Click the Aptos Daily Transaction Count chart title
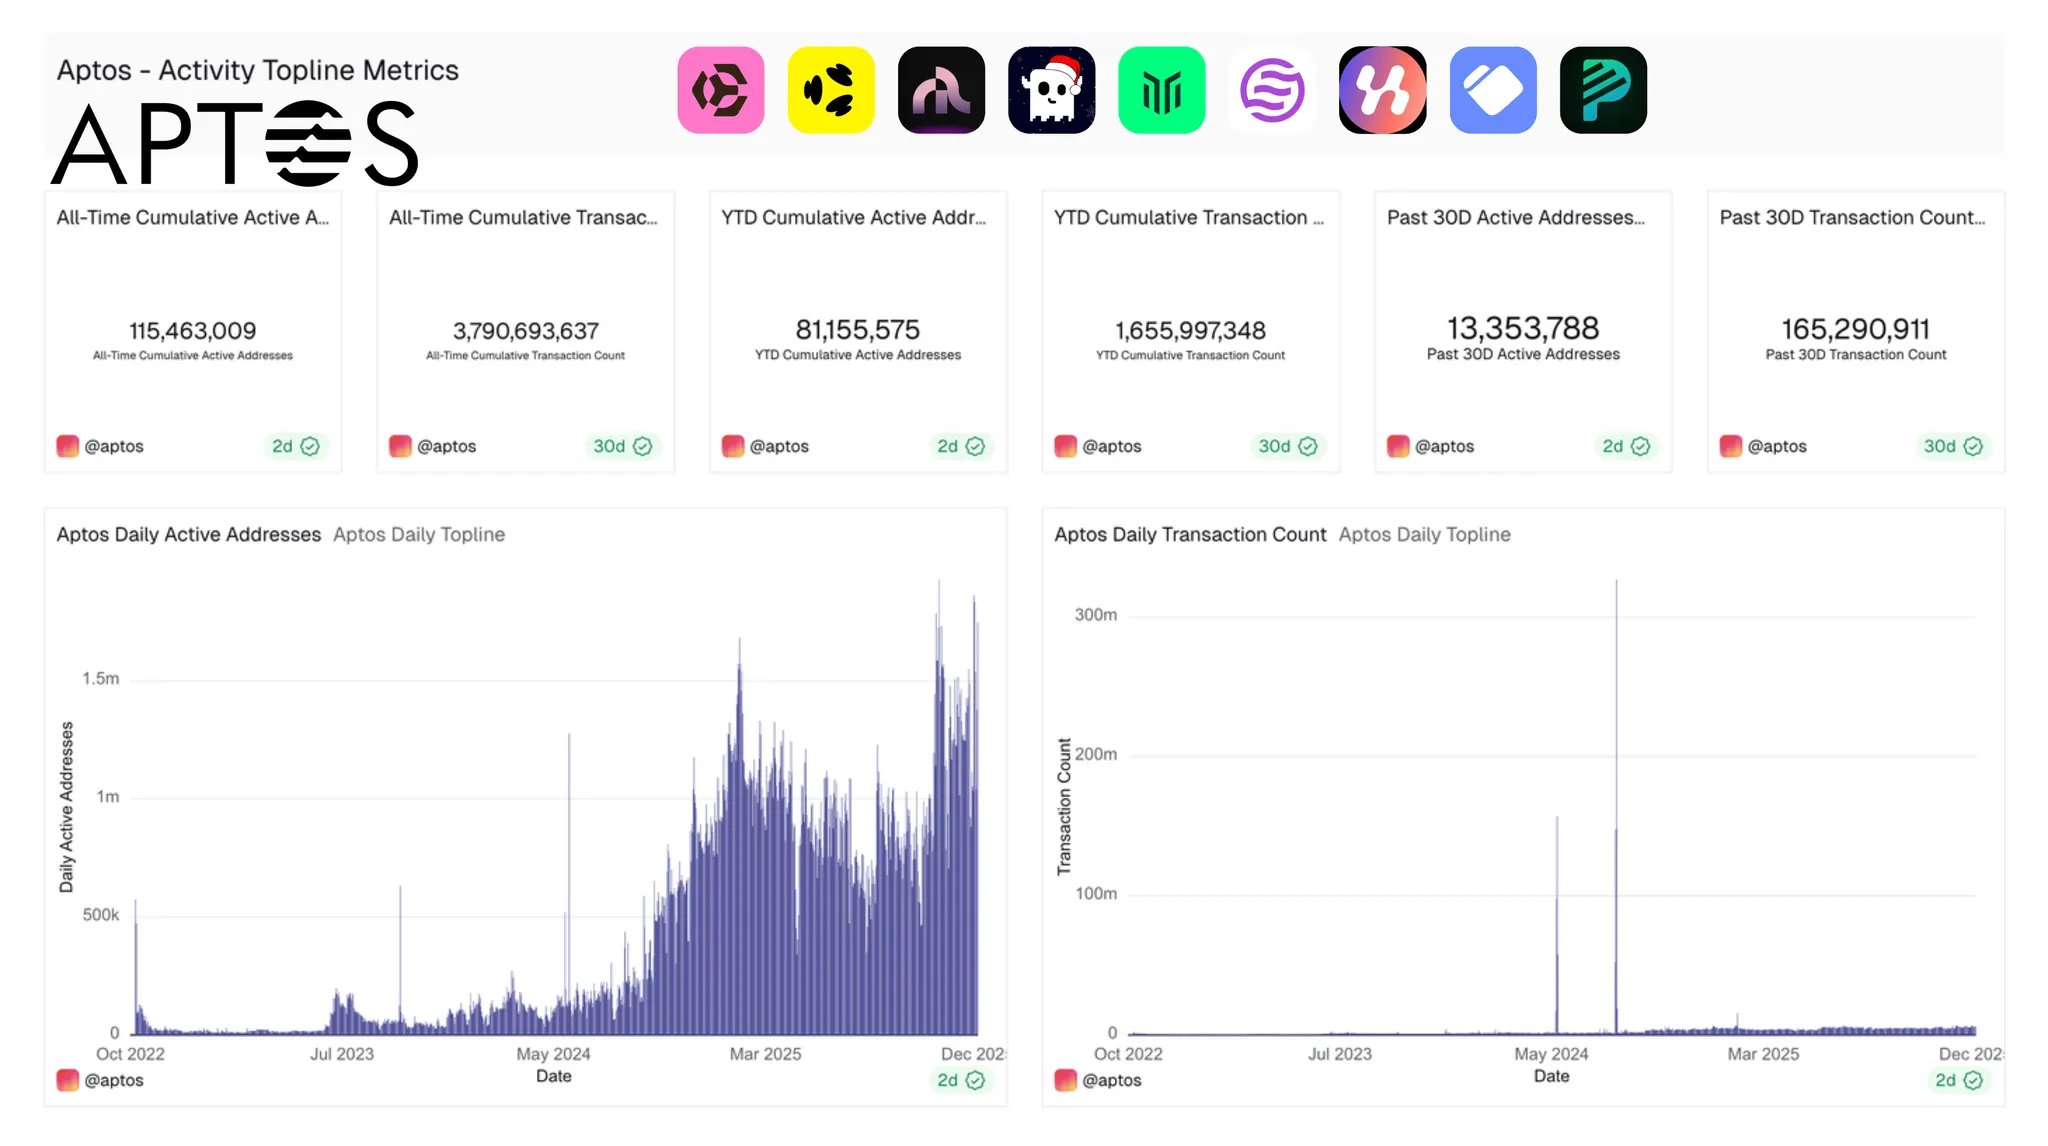The image size is (2048, 1146). 1190,535
